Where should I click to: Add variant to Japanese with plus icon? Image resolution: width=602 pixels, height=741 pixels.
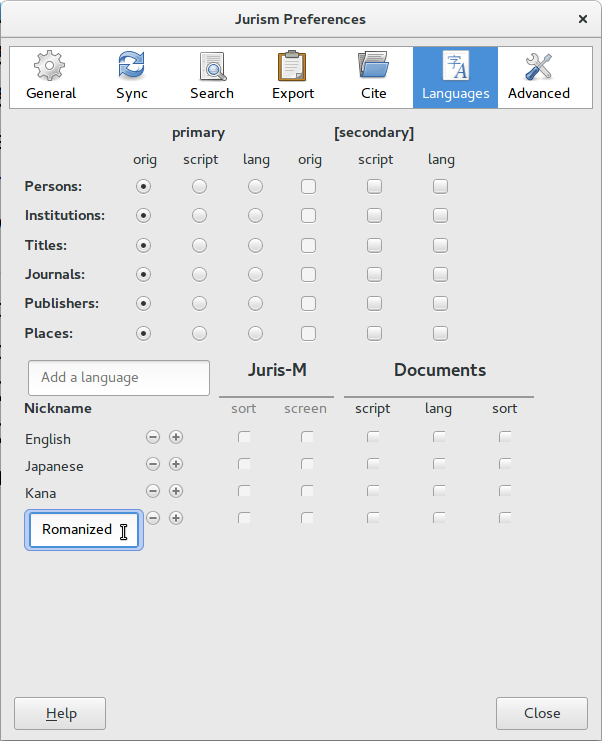(176, 464)
